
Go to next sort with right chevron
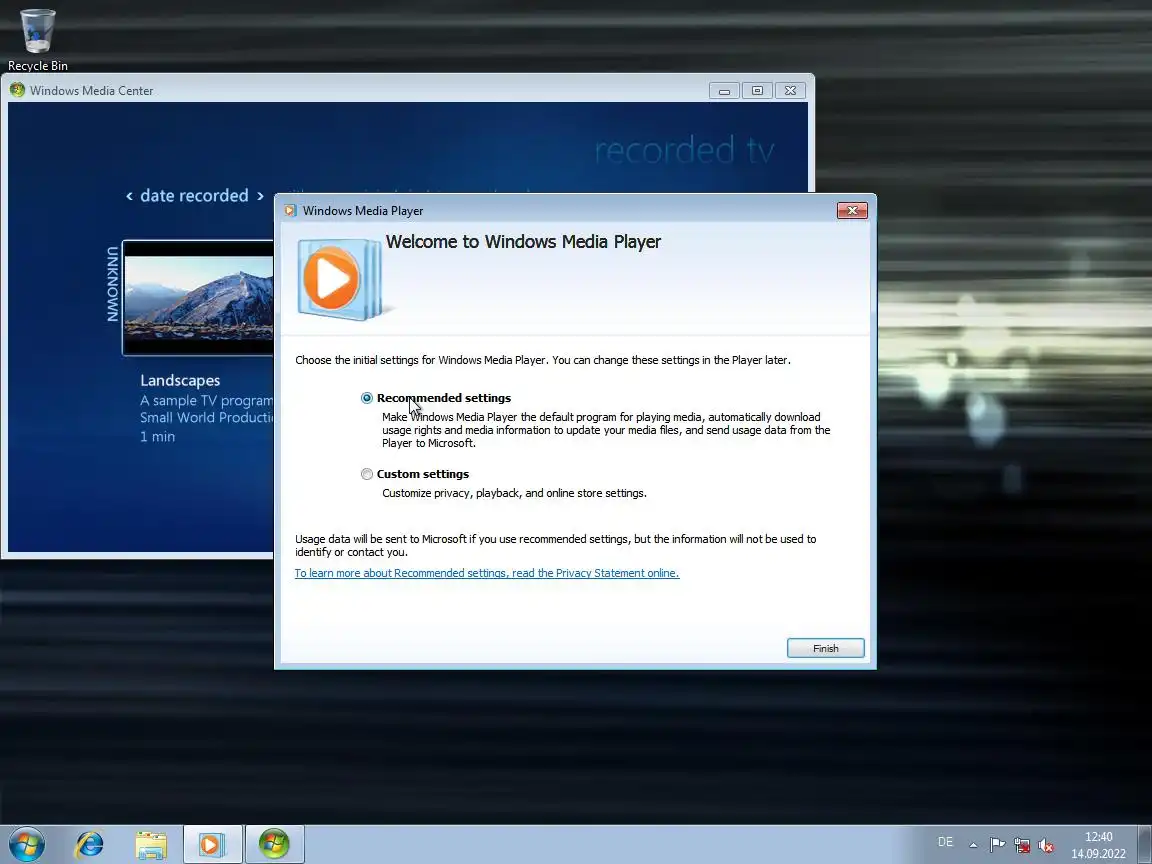(x=260, y=196)
